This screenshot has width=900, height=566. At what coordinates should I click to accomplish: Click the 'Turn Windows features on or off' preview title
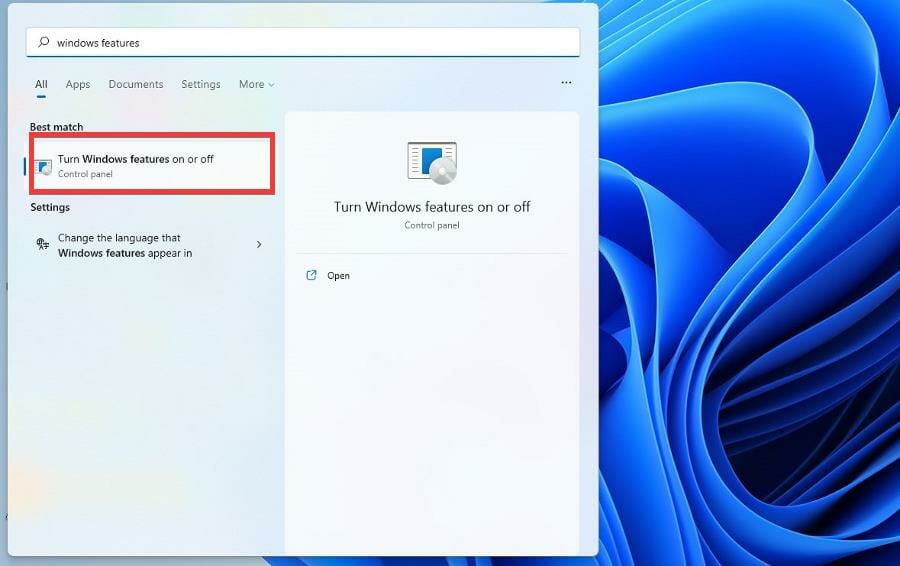432,207
